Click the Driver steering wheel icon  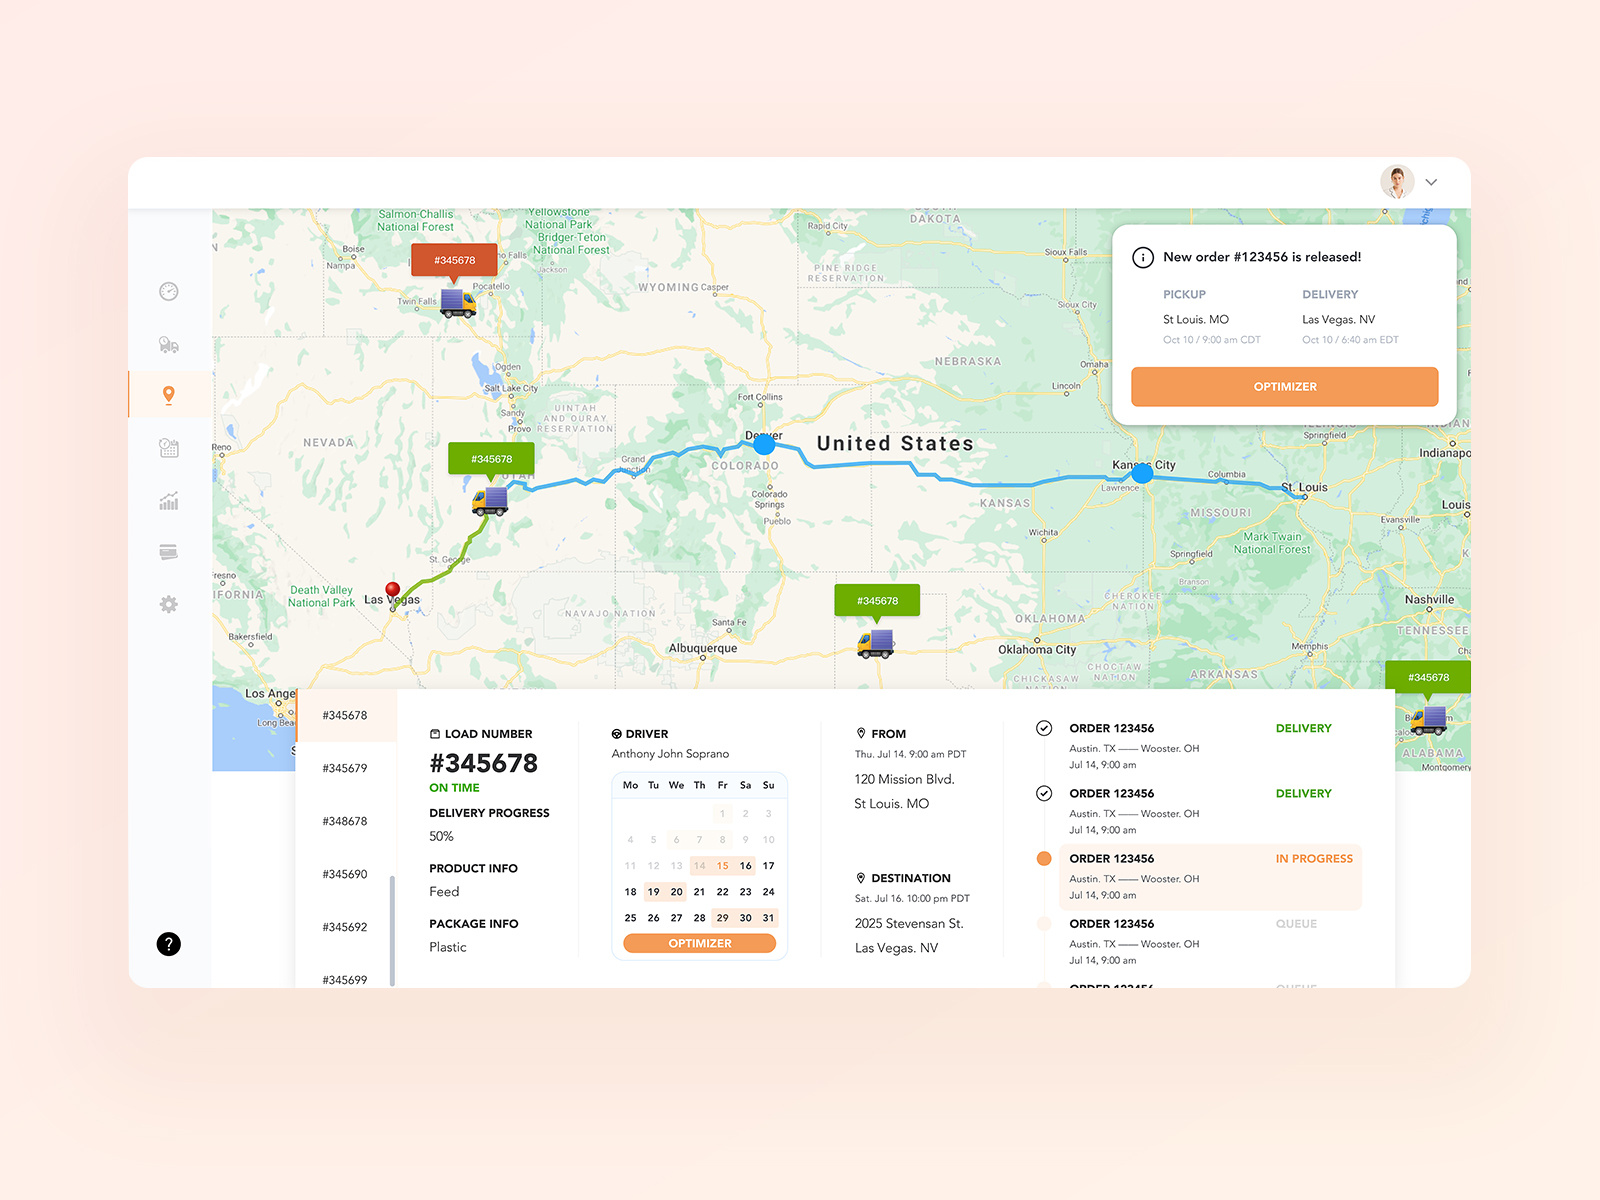point(617,734)
